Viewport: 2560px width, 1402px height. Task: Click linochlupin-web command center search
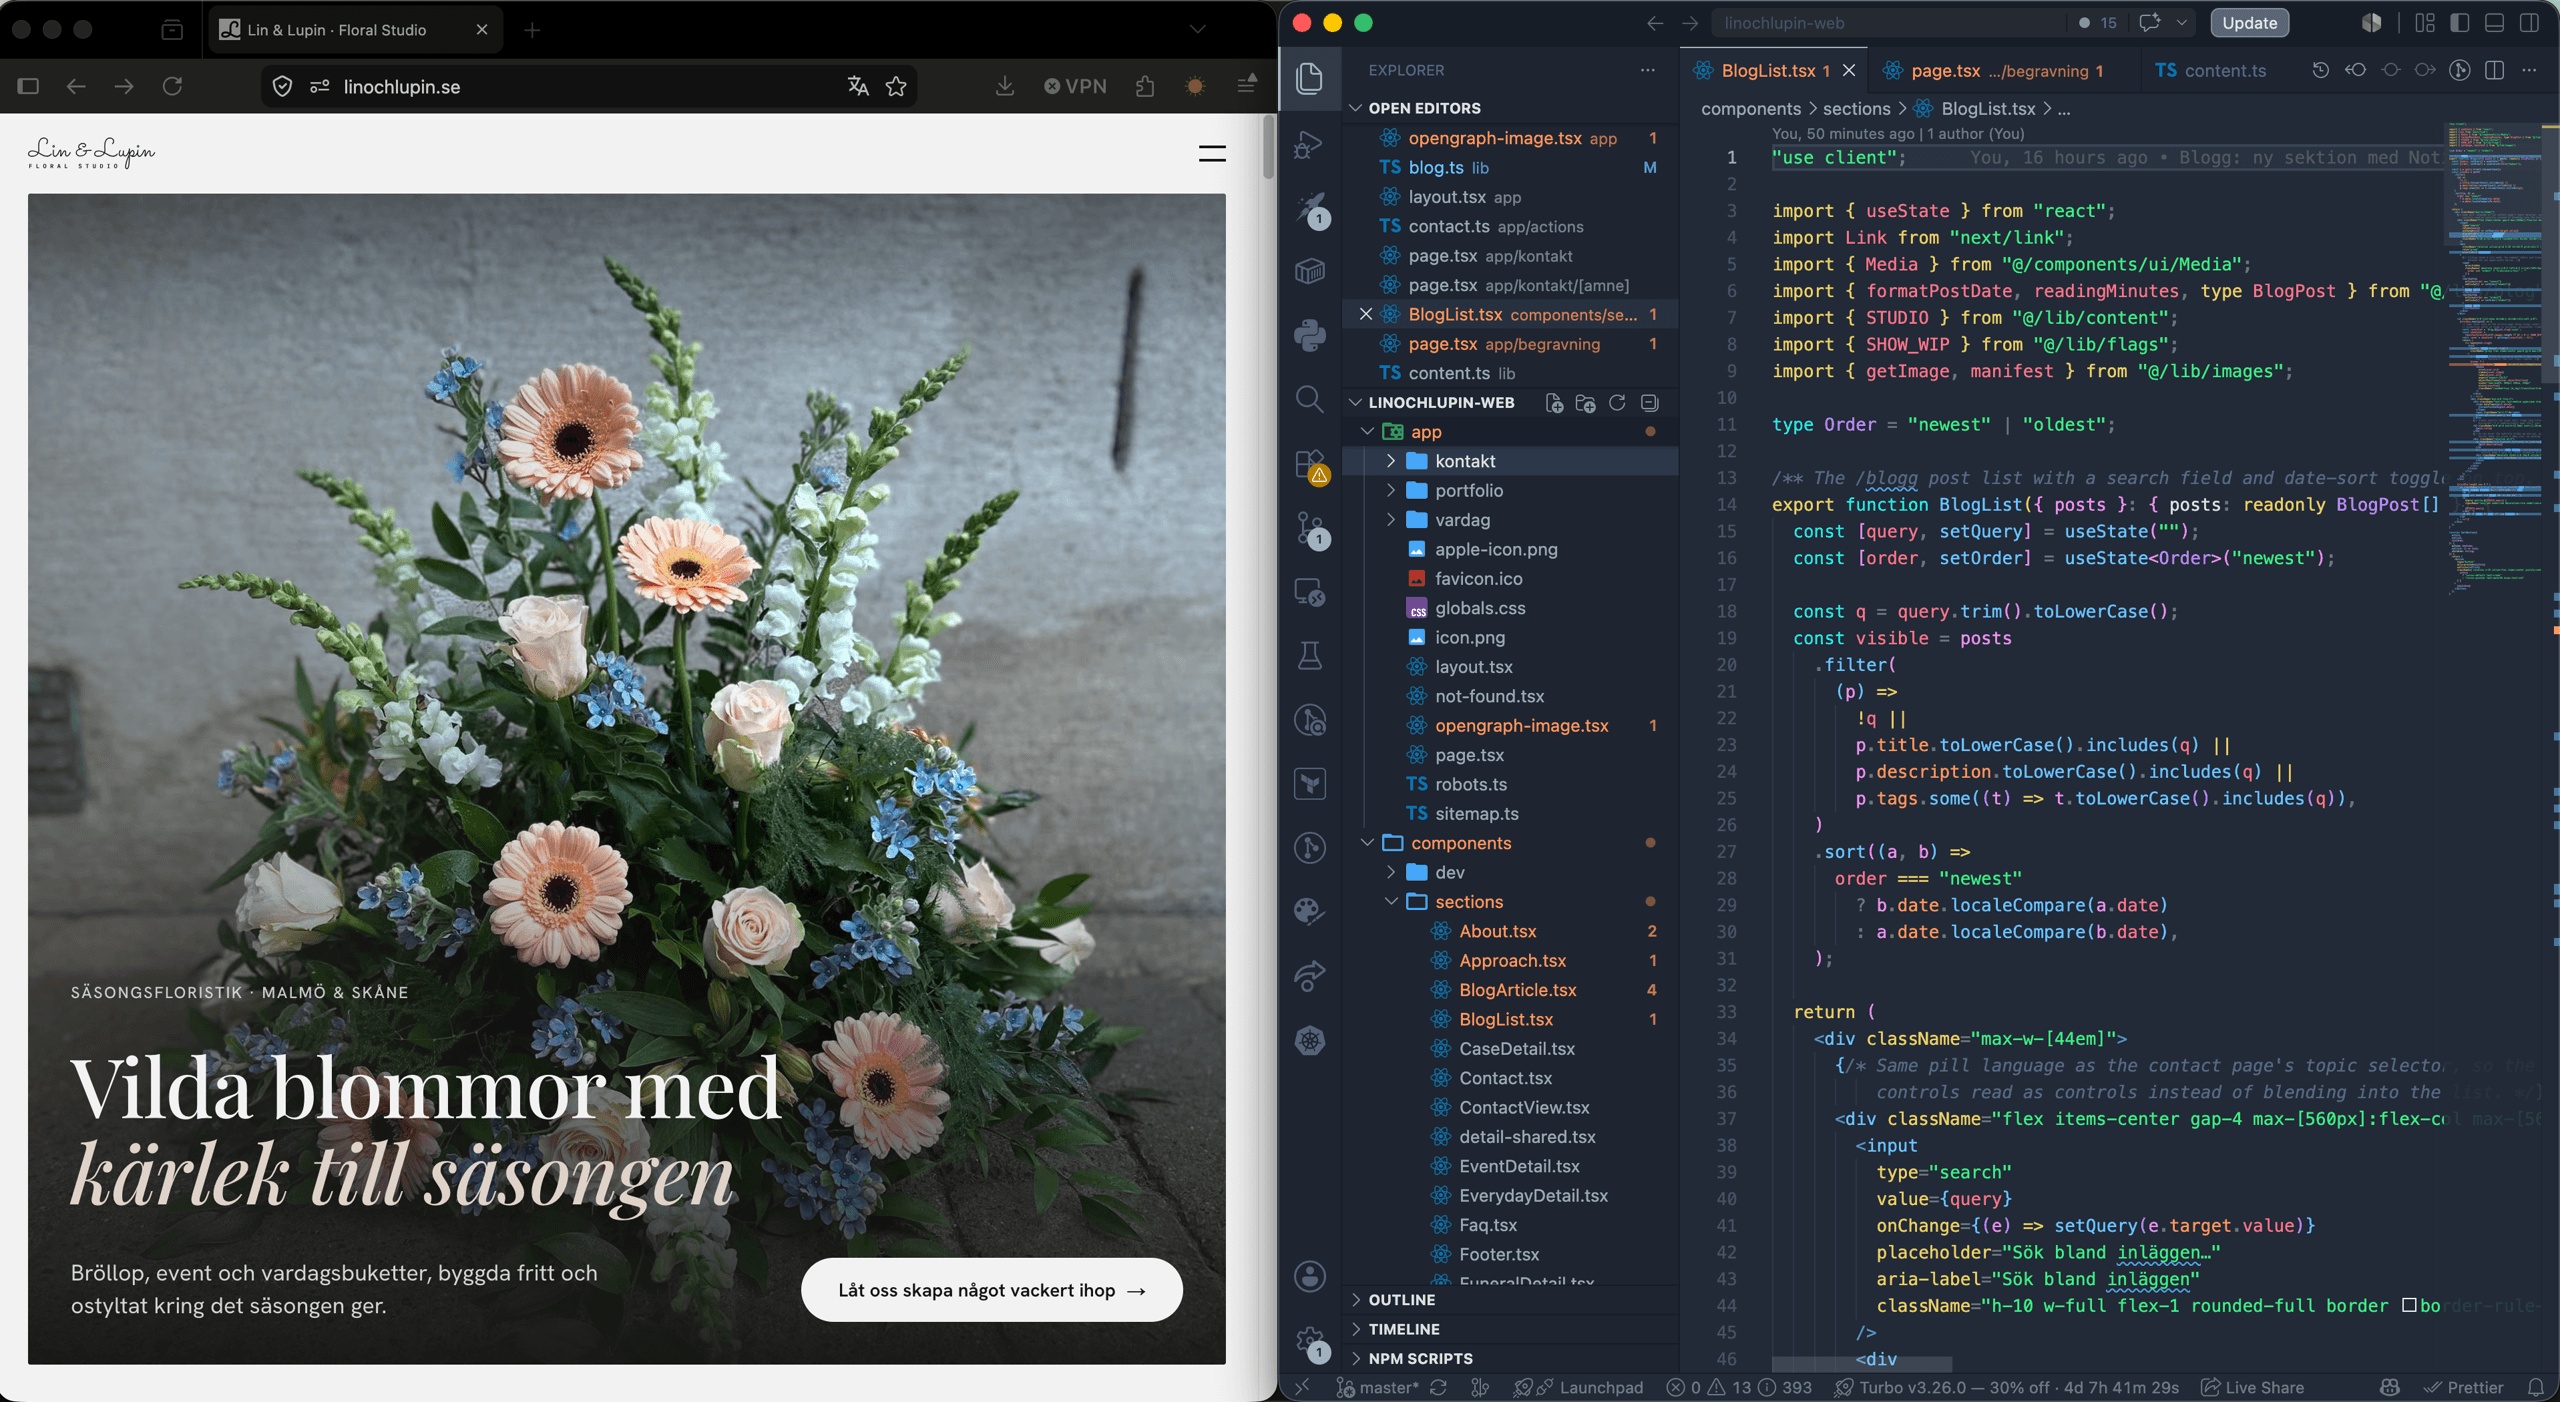[1888, 22]
